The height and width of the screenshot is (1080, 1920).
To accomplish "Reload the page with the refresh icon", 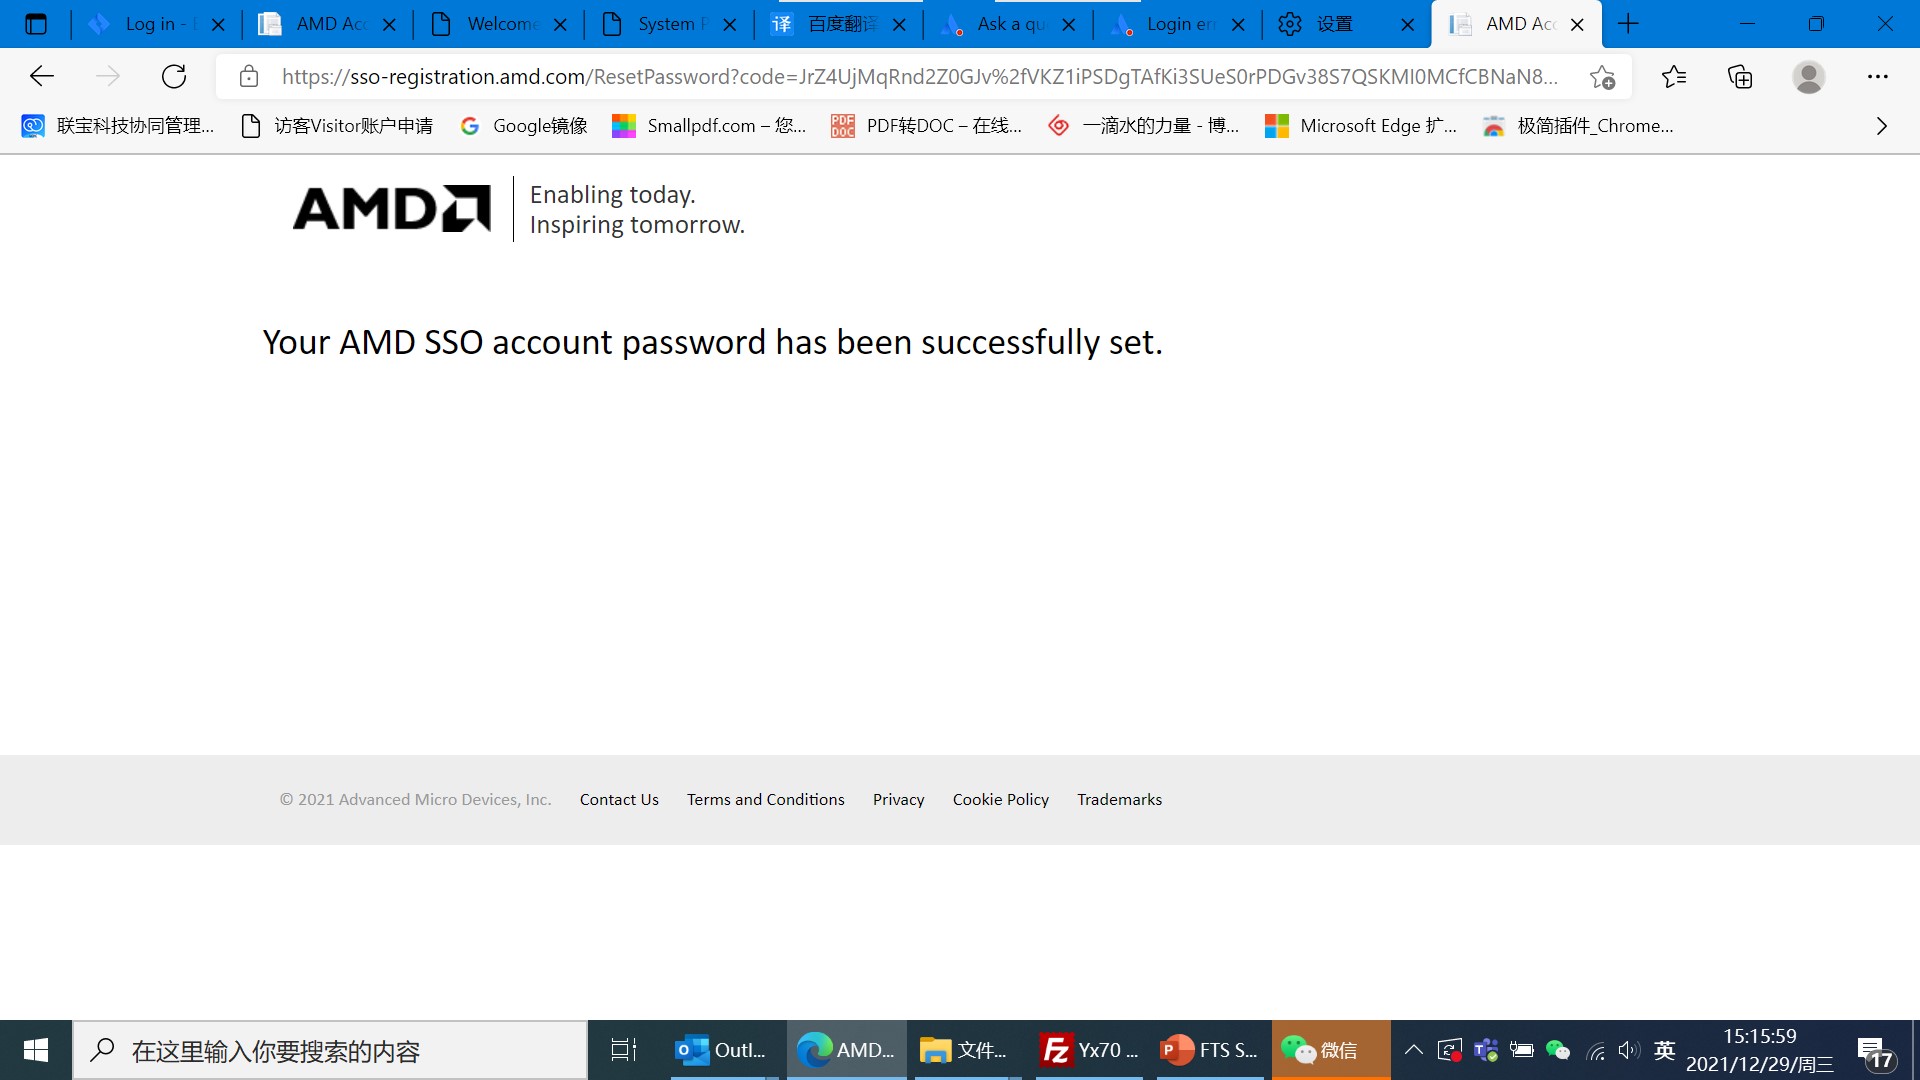I will tap(174, 76).
